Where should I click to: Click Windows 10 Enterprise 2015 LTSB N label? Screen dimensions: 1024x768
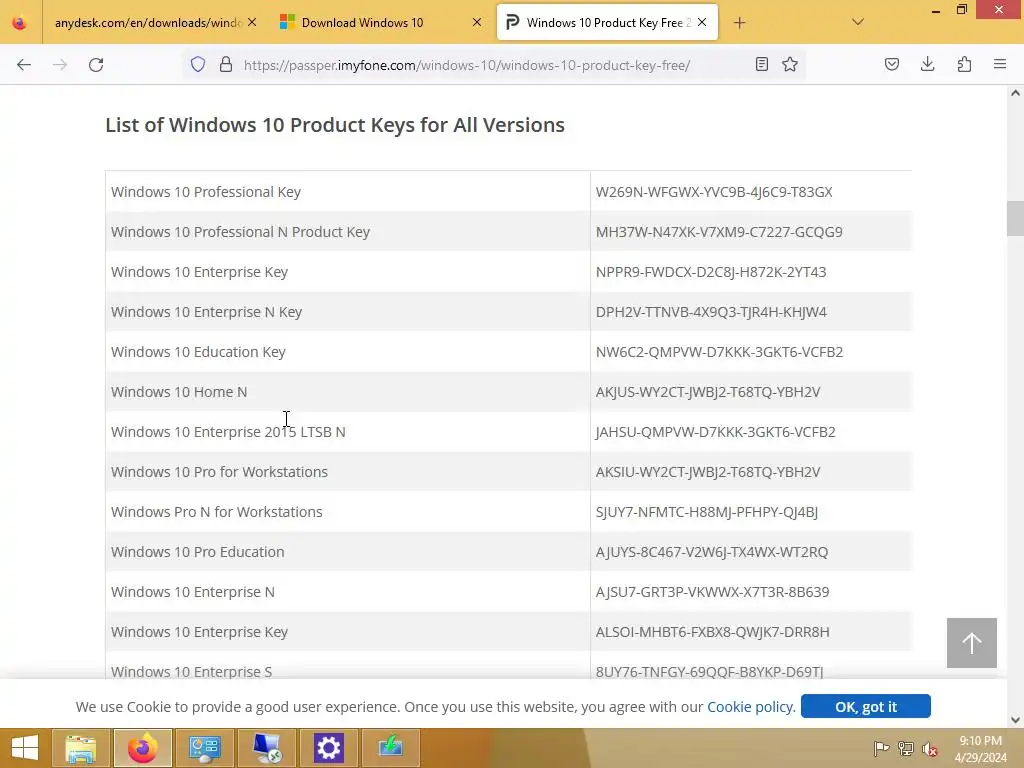228,432
